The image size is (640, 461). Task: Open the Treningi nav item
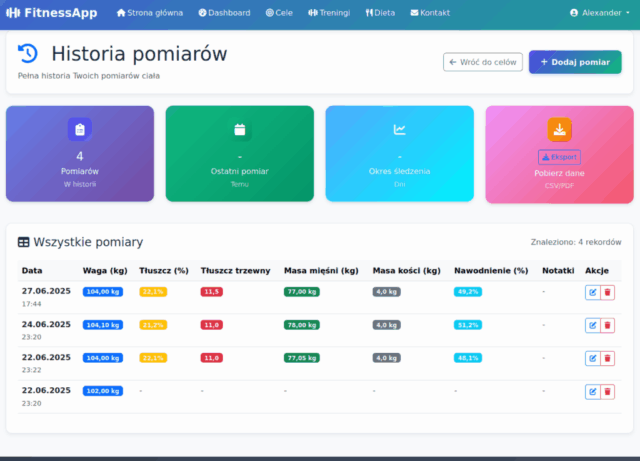pos(329,13)
